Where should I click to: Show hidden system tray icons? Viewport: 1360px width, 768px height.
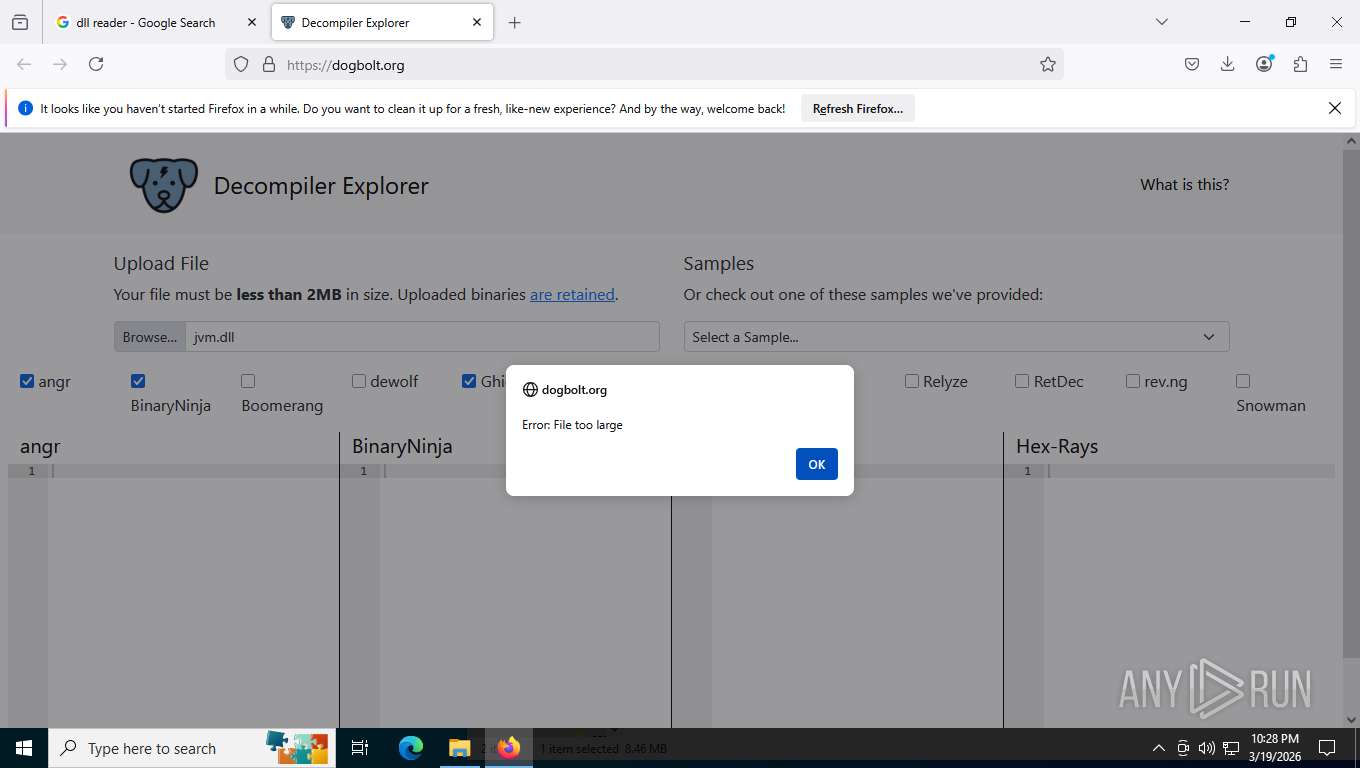1159,748
